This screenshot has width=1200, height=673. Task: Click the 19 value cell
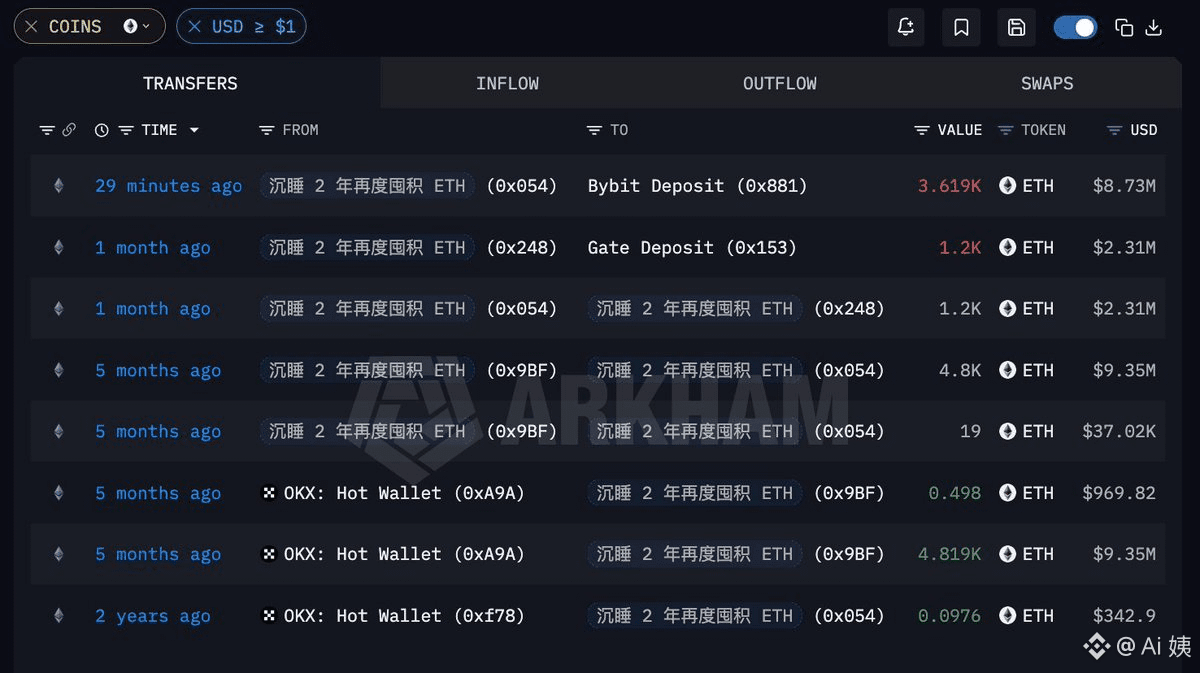pos(970,432)
